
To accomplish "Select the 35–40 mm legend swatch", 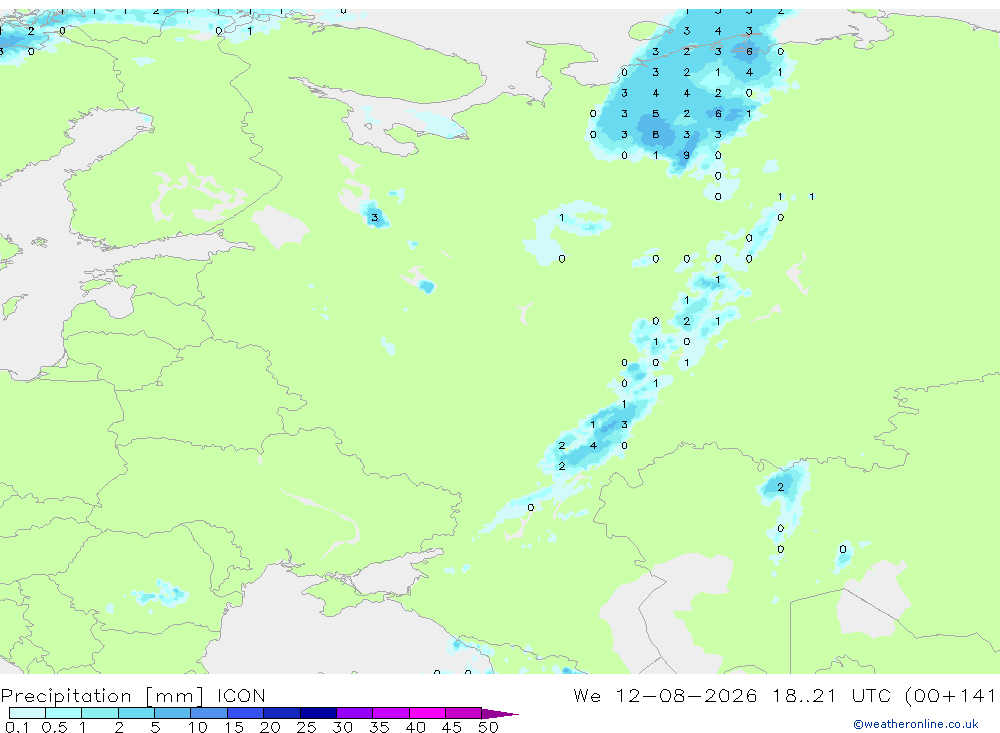I will point(391,713).
